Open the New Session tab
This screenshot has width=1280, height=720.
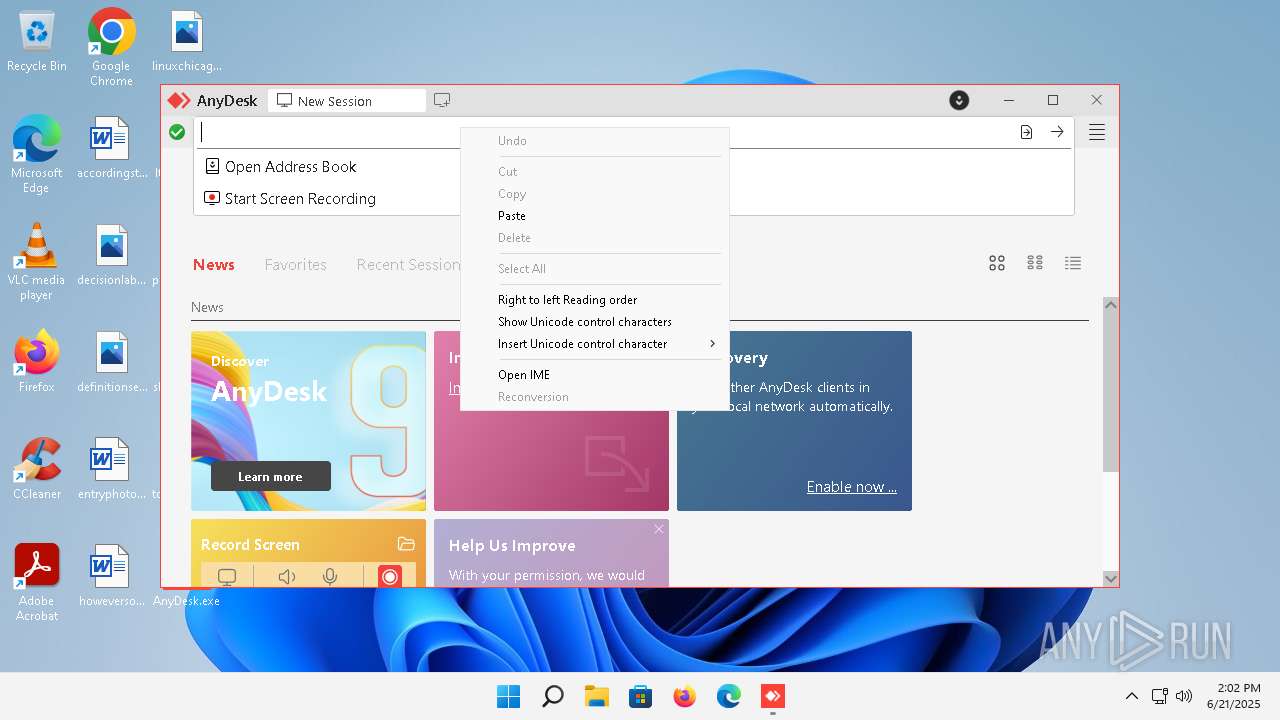pyautogui.click(x=346, y=101)
